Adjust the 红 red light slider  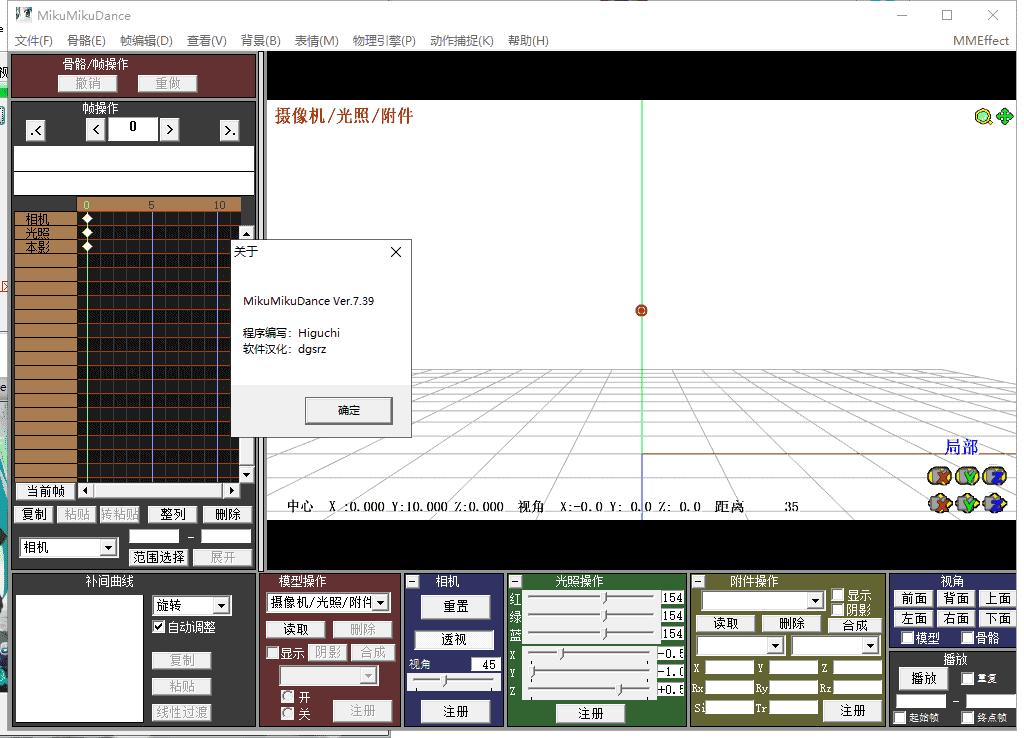(x=604, y=598)
